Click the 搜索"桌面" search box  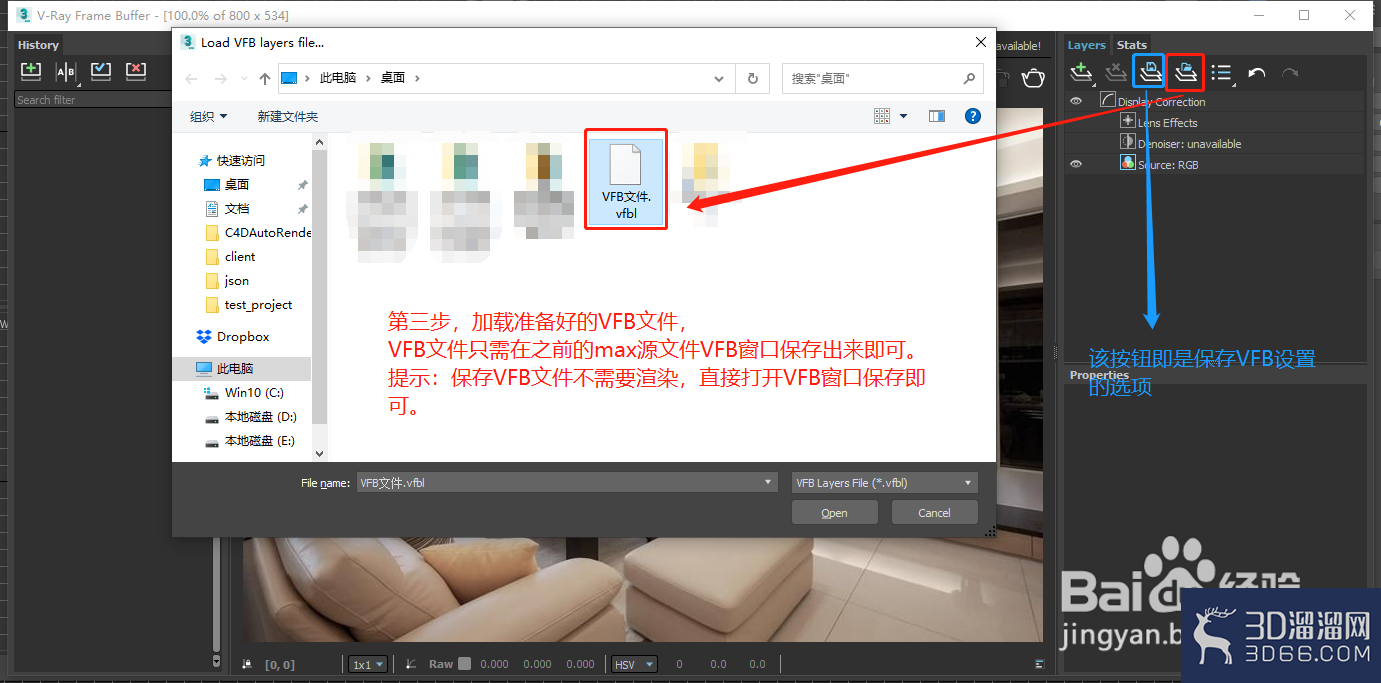tap(883, 78)
